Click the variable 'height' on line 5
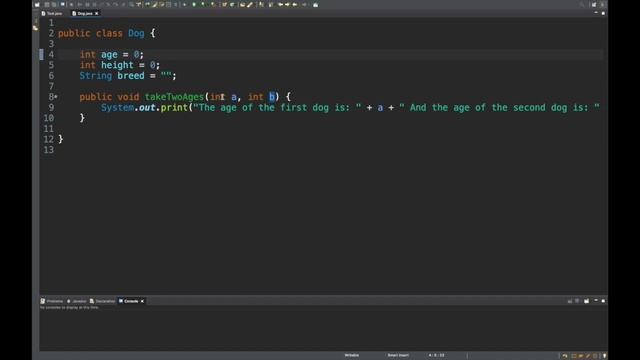 [118, 65]
